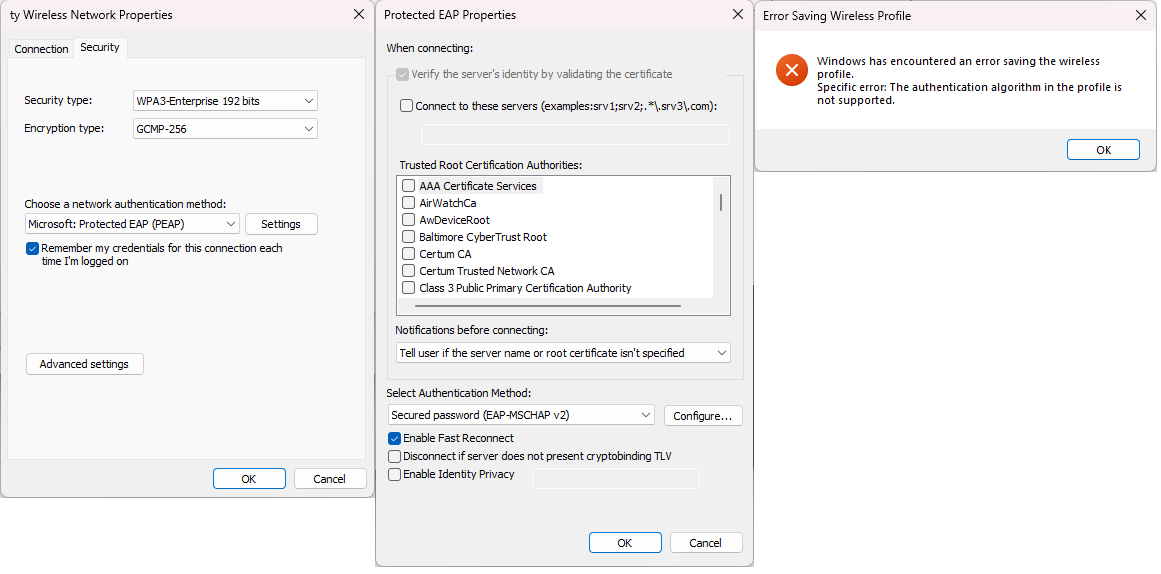Check the AAA Certificate Services checkbox

pyautogui.click(x=409, y=186)
